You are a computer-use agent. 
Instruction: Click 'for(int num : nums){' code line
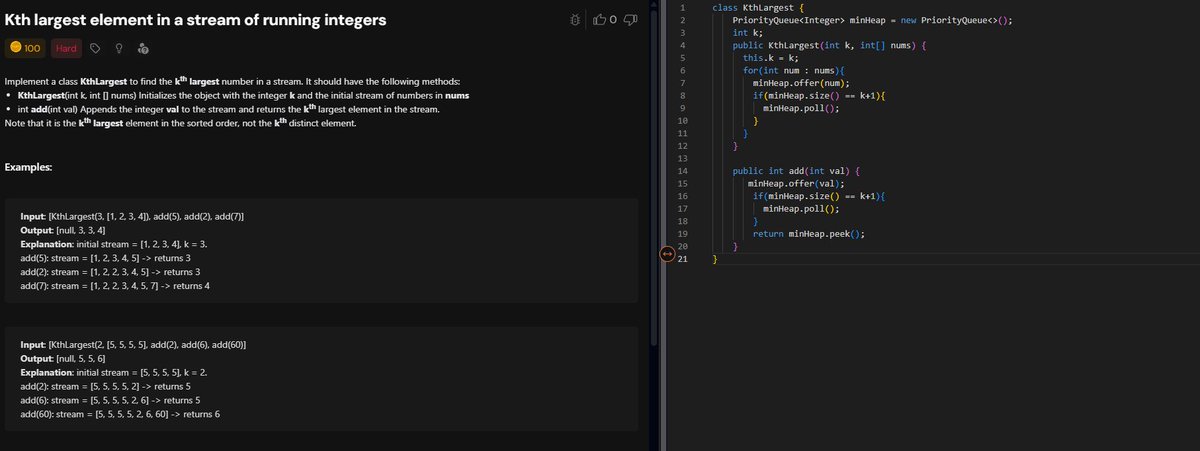[x=795, y=70]
